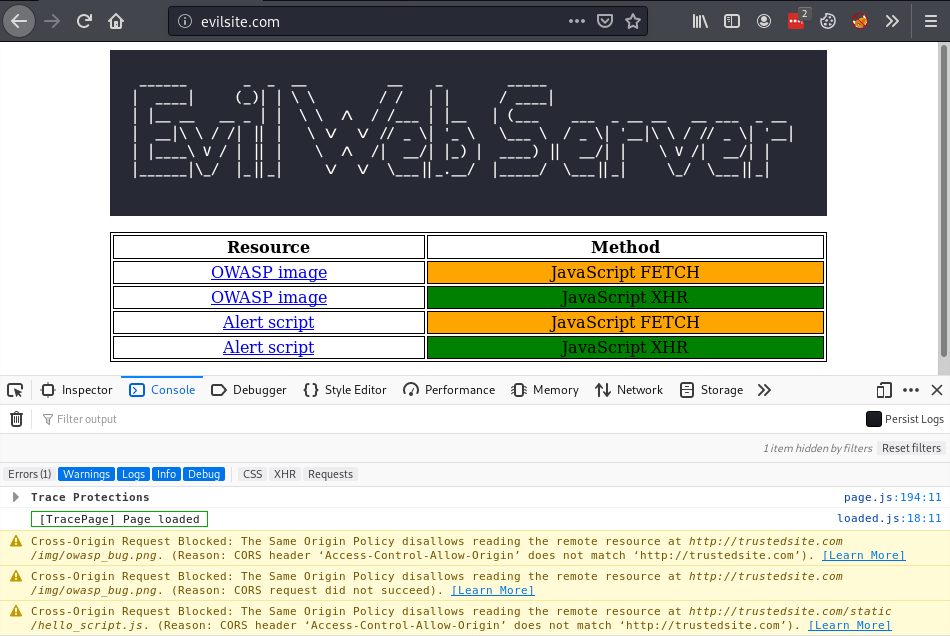This screenshot has width=950, height=636.
Task: Open Learn More for 'request did not succeed' warning
Action: click(493, 591)
